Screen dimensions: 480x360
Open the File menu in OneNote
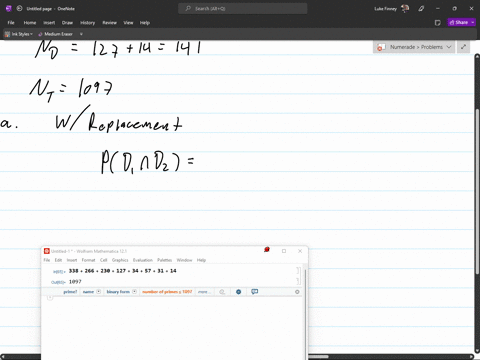pos(11,23)
